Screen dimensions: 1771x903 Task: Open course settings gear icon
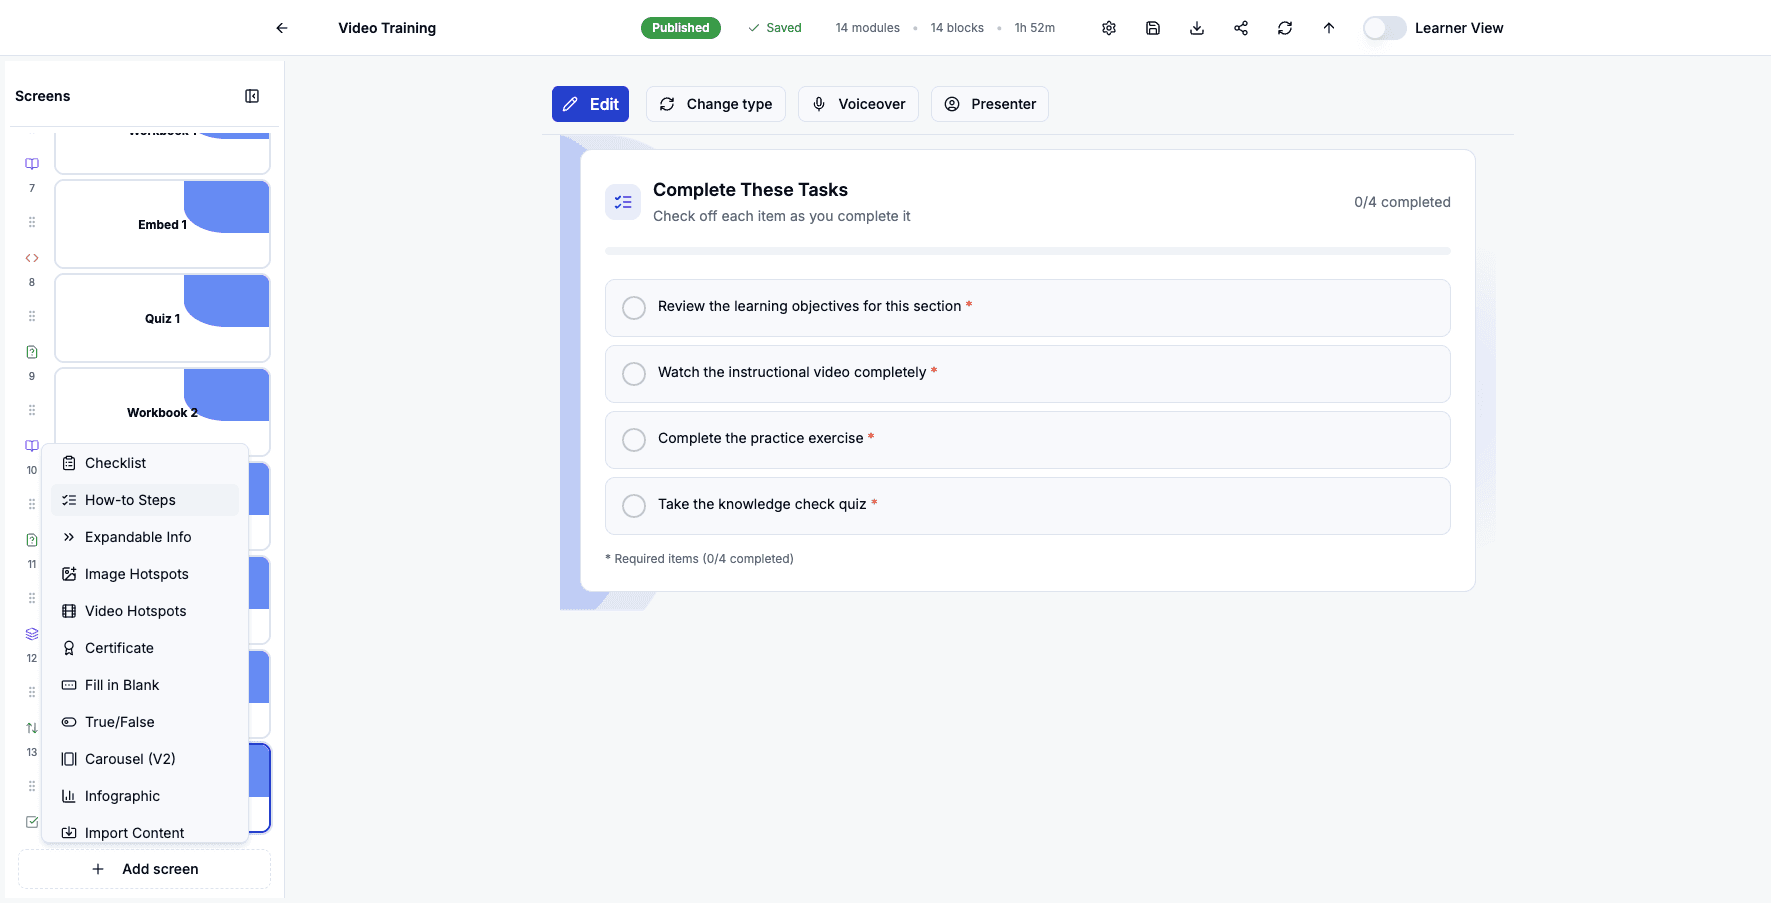tap(1109, 28)
